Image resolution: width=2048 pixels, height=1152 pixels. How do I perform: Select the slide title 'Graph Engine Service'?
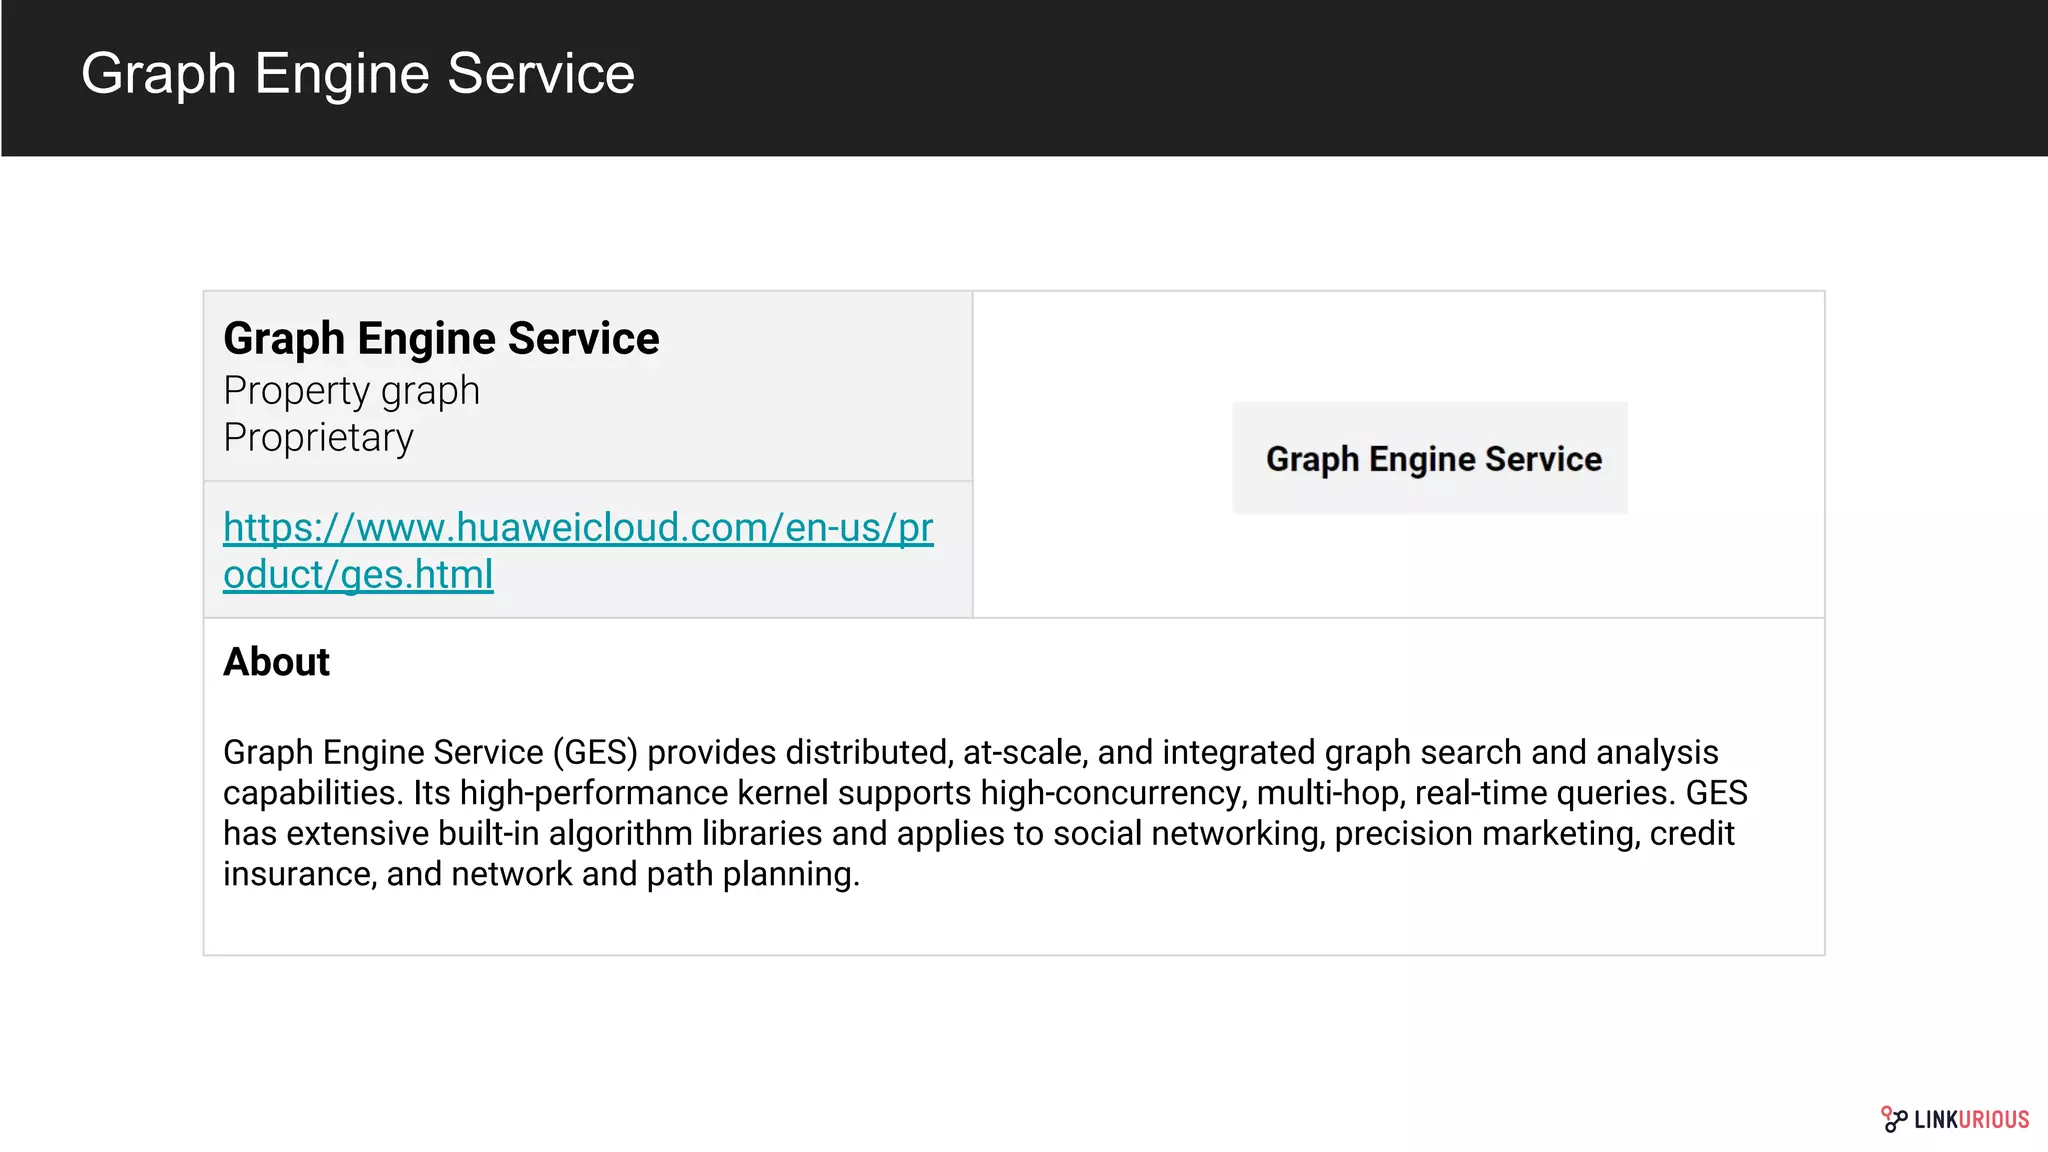[x=358, y=74]
